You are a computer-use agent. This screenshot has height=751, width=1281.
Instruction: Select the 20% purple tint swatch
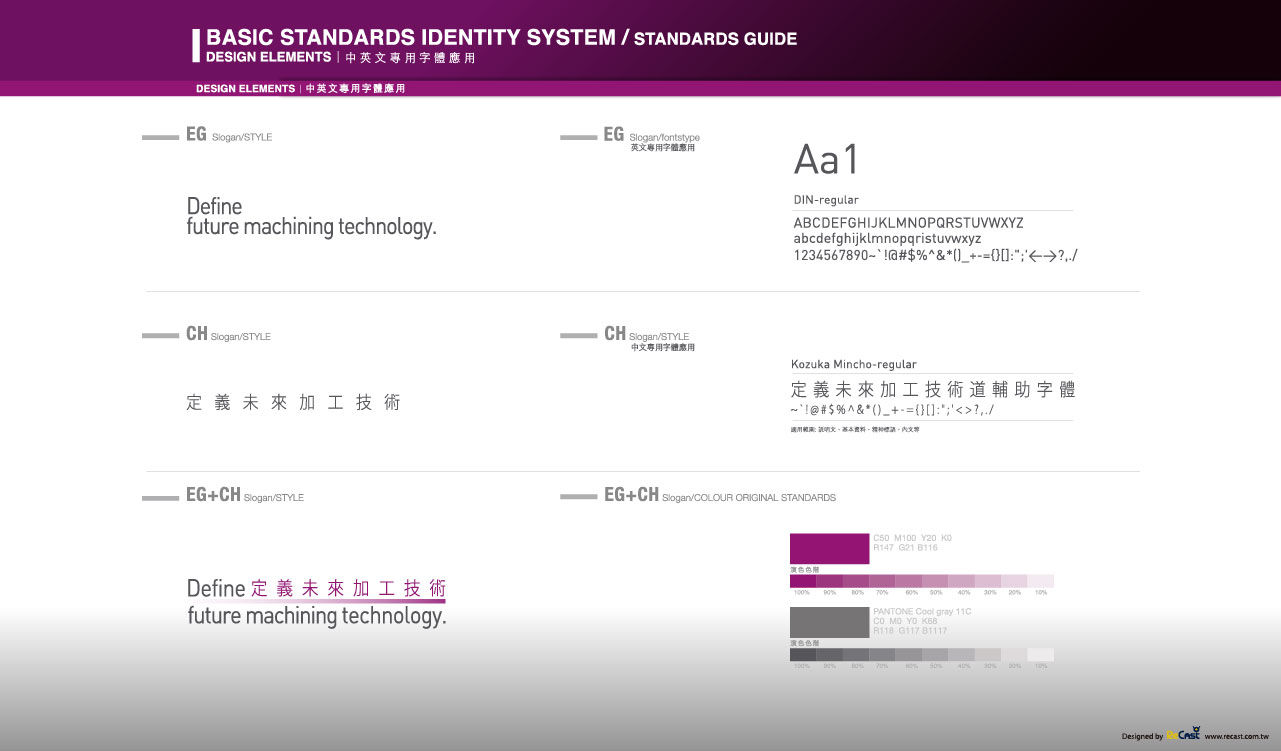pos(1014,581)
